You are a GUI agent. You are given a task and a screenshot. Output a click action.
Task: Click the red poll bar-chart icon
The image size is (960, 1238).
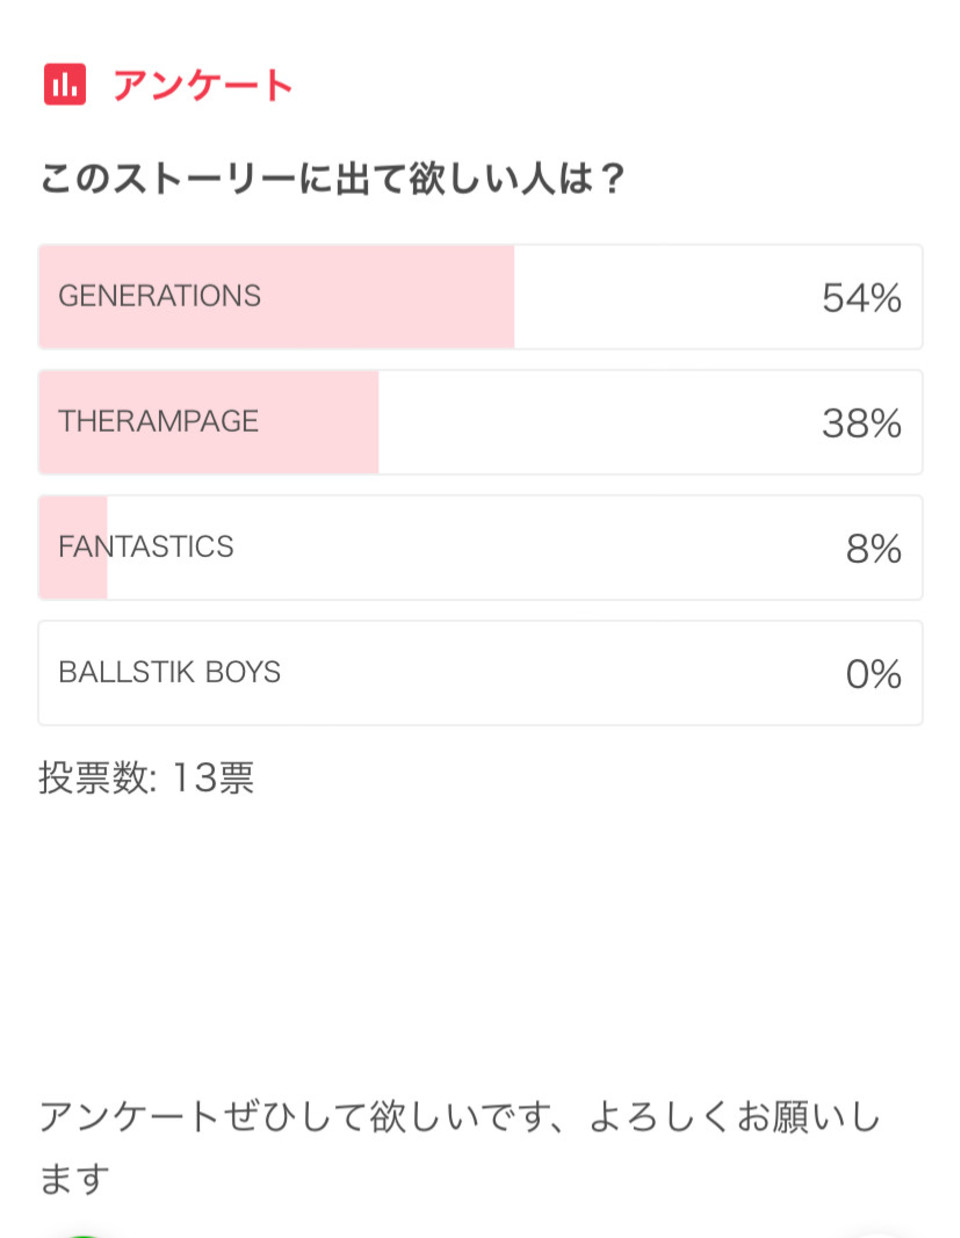point(65,85)
